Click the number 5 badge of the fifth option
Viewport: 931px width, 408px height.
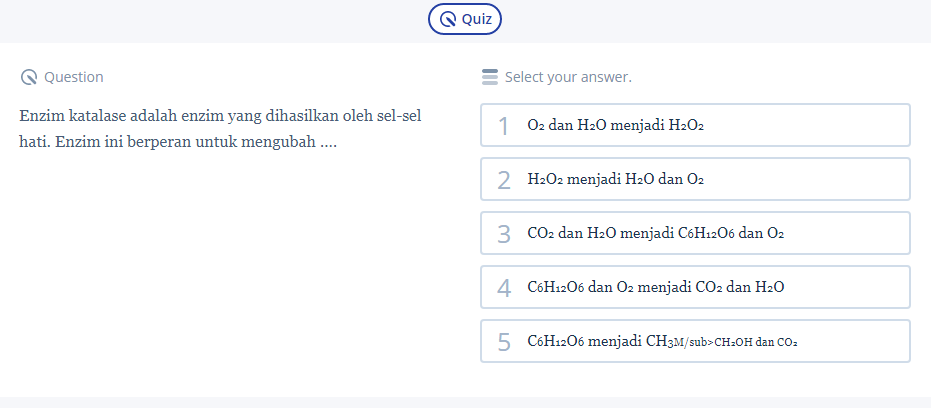[x=504, y=342]
